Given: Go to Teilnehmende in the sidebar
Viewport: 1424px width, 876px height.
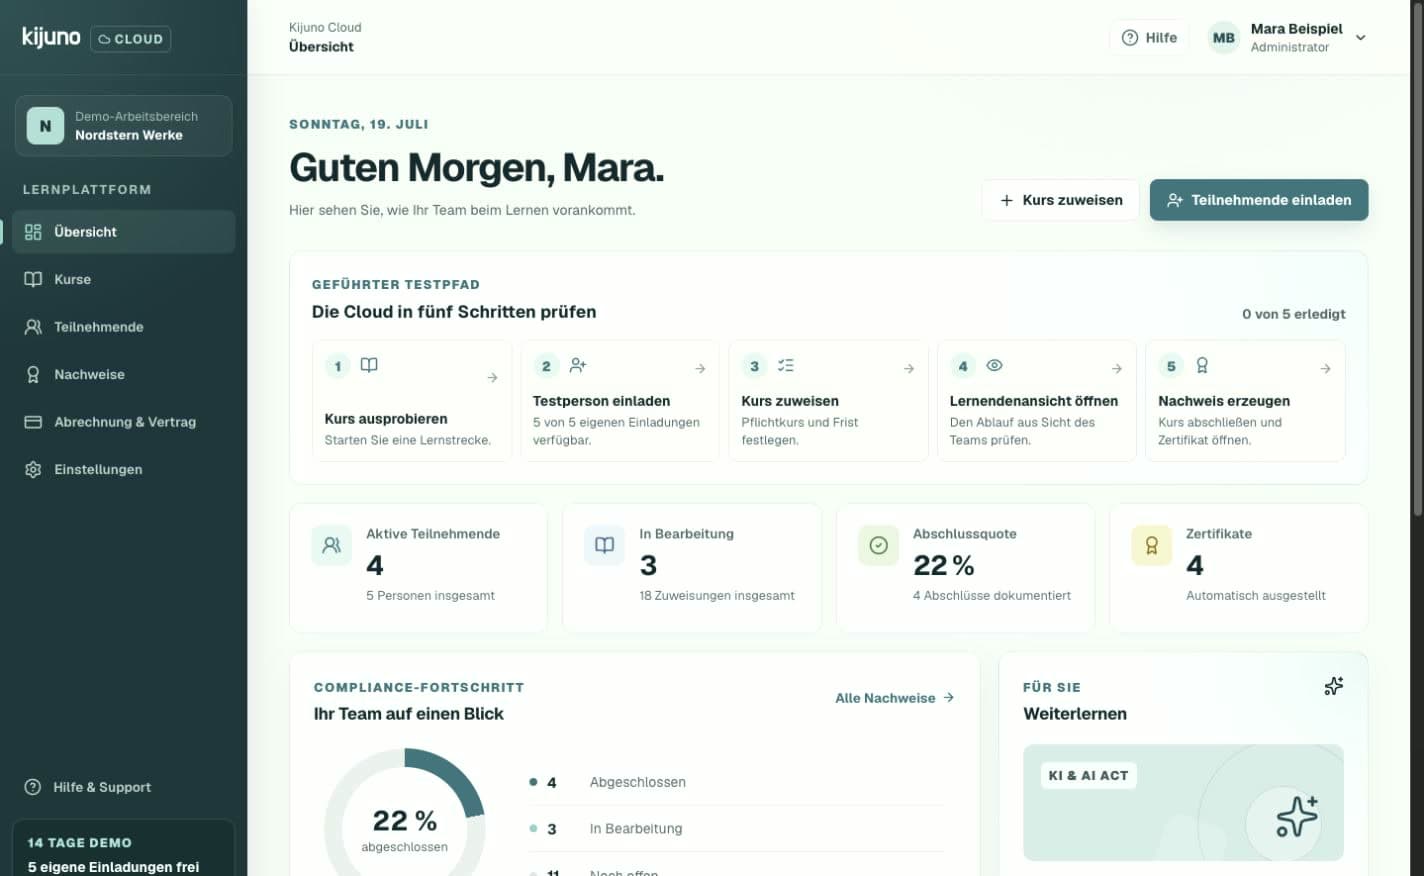Looking at the screenshot, I should pos(123,327).
